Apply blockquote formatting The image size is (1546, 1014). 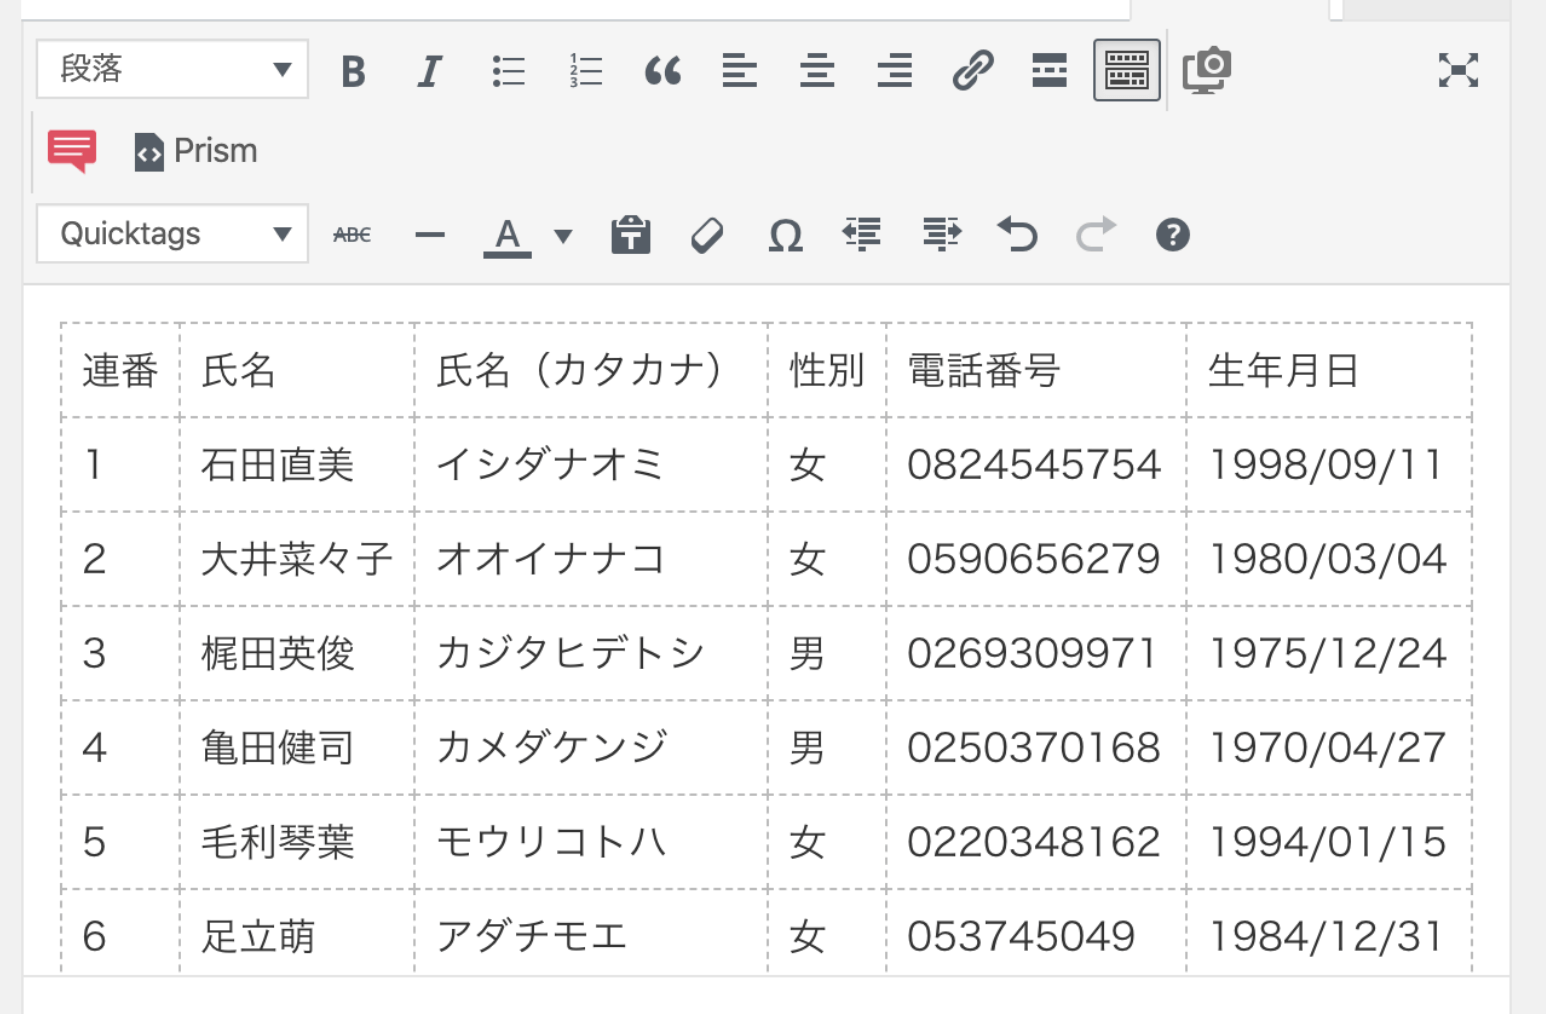663,71
